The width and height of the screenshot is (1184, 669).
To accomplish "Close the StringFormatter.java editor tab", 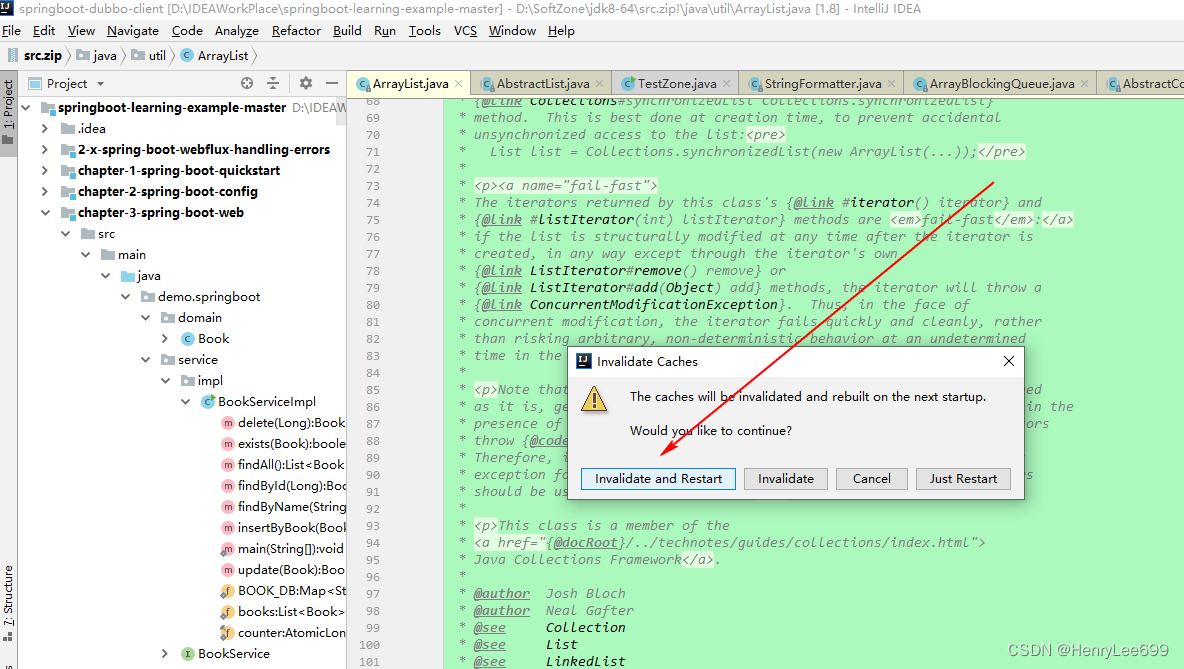I will [892, 84].
